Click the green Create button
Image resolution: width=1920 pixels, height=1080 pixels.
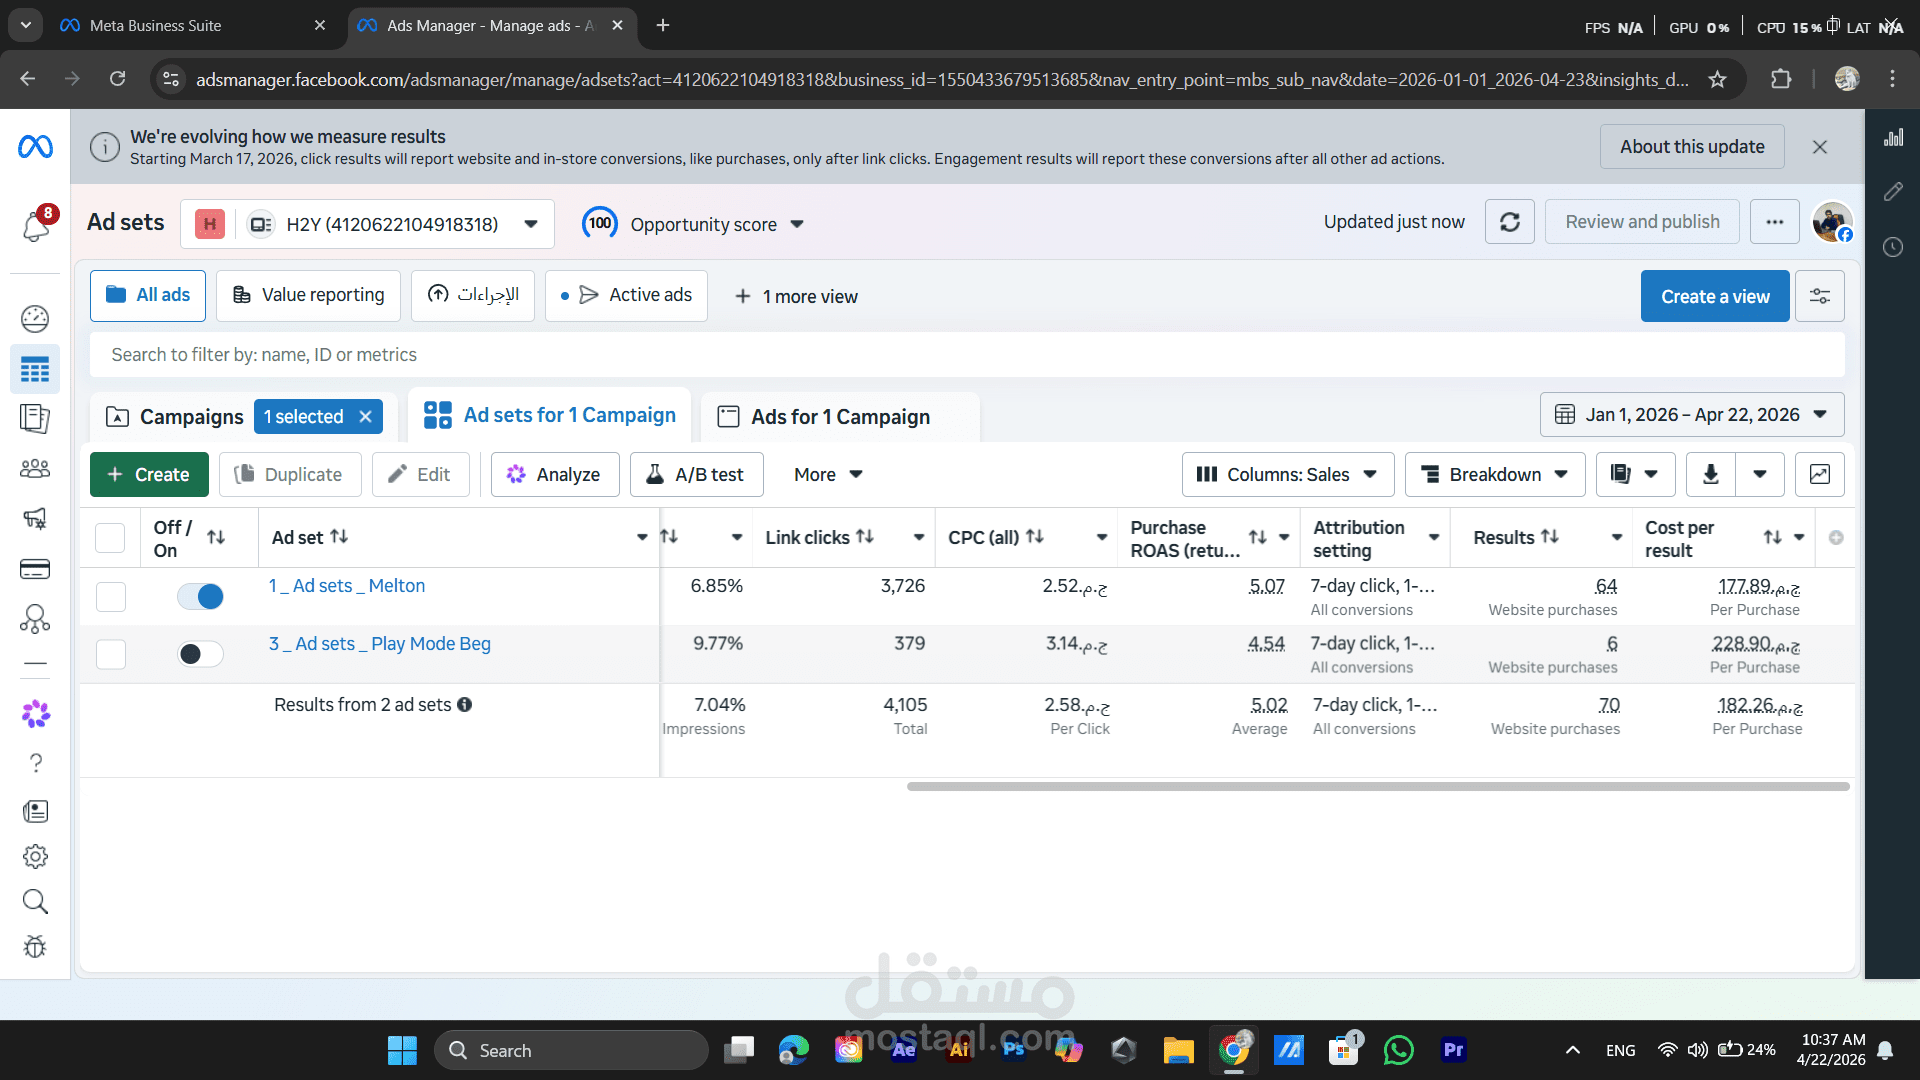pyautogui.click(x=149, y=475)
